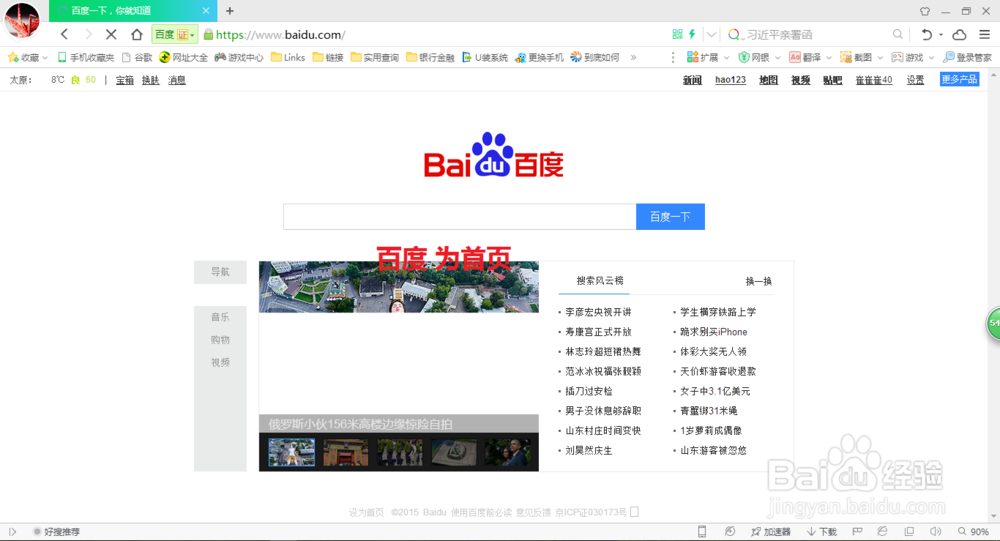Screen dimensions: 1000x541
Task: Open the 跪求别买iPhone hot search
Action: tap(714, 332)
